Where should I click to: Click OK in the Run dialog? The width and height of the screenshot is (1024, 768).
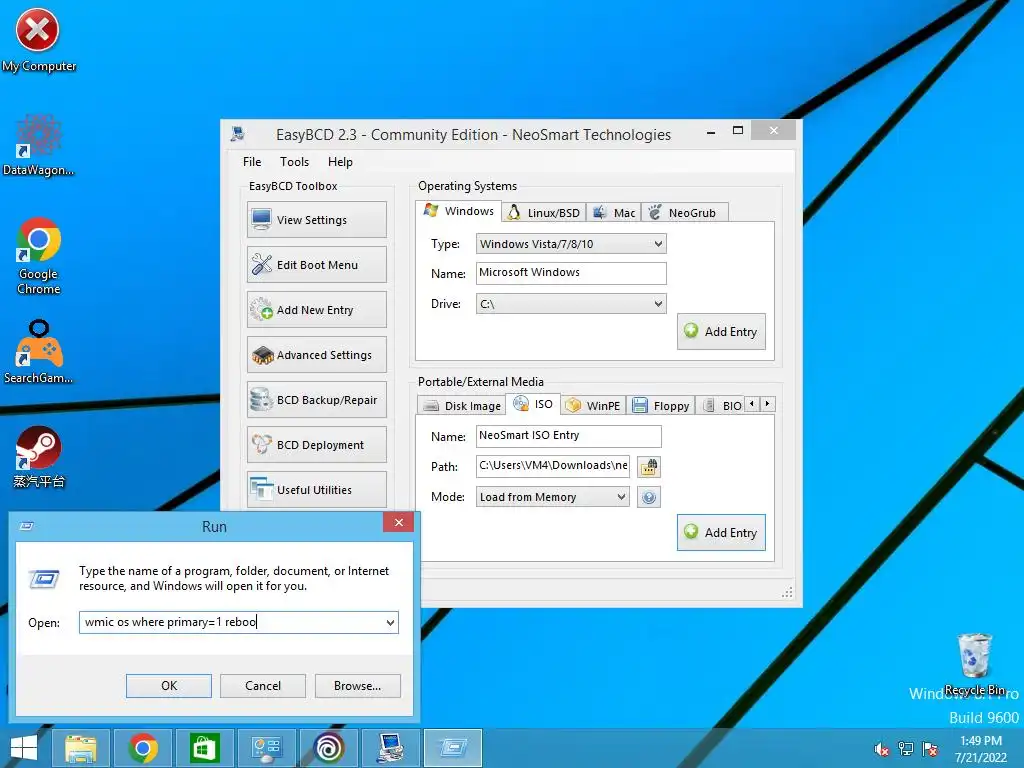(168, 686)
